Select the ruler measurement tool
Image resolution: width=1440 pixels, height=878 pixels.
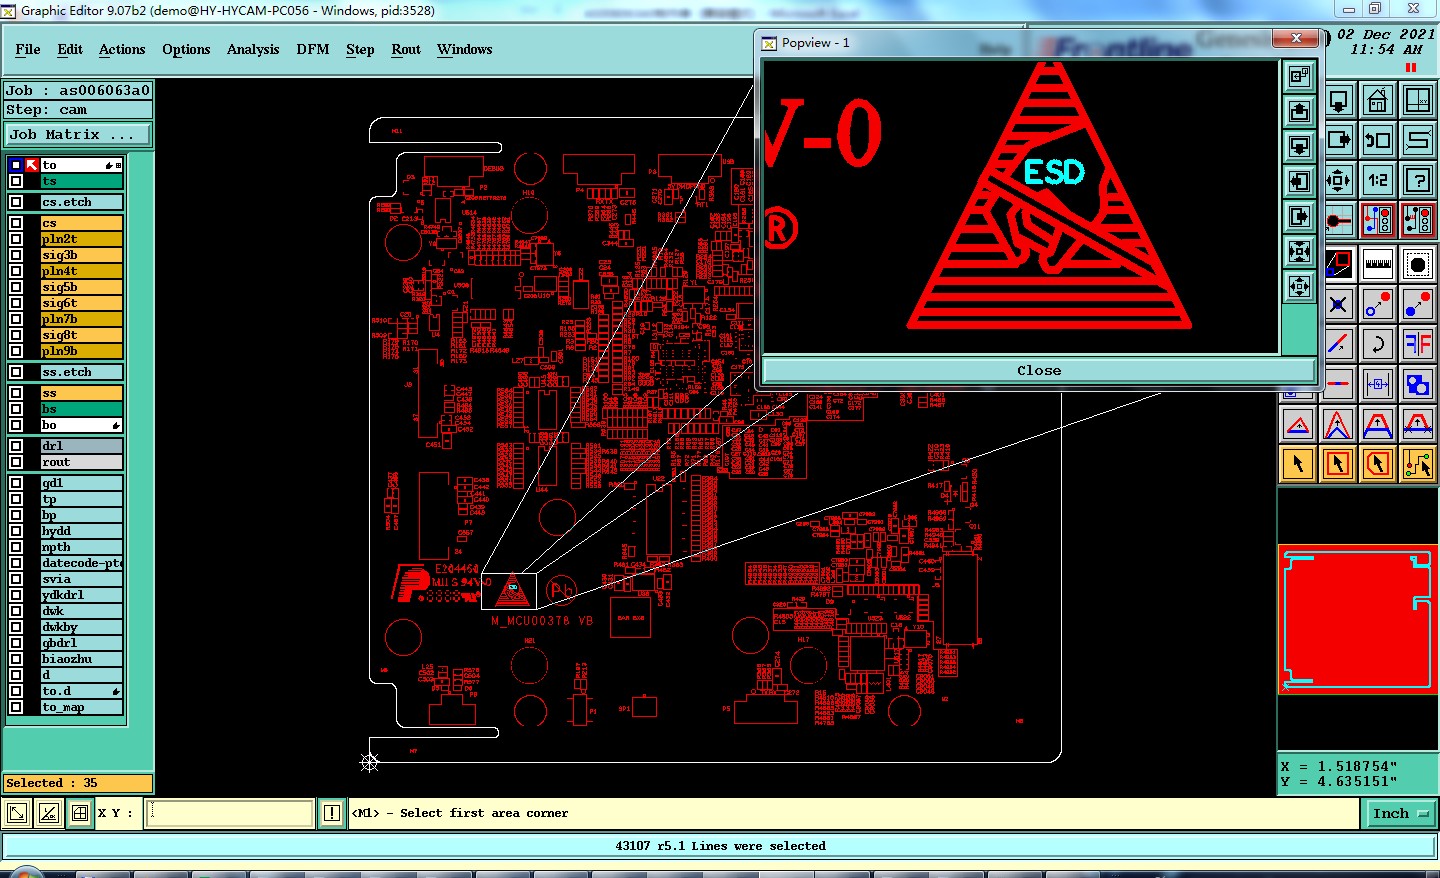(x=1378, y=264)
